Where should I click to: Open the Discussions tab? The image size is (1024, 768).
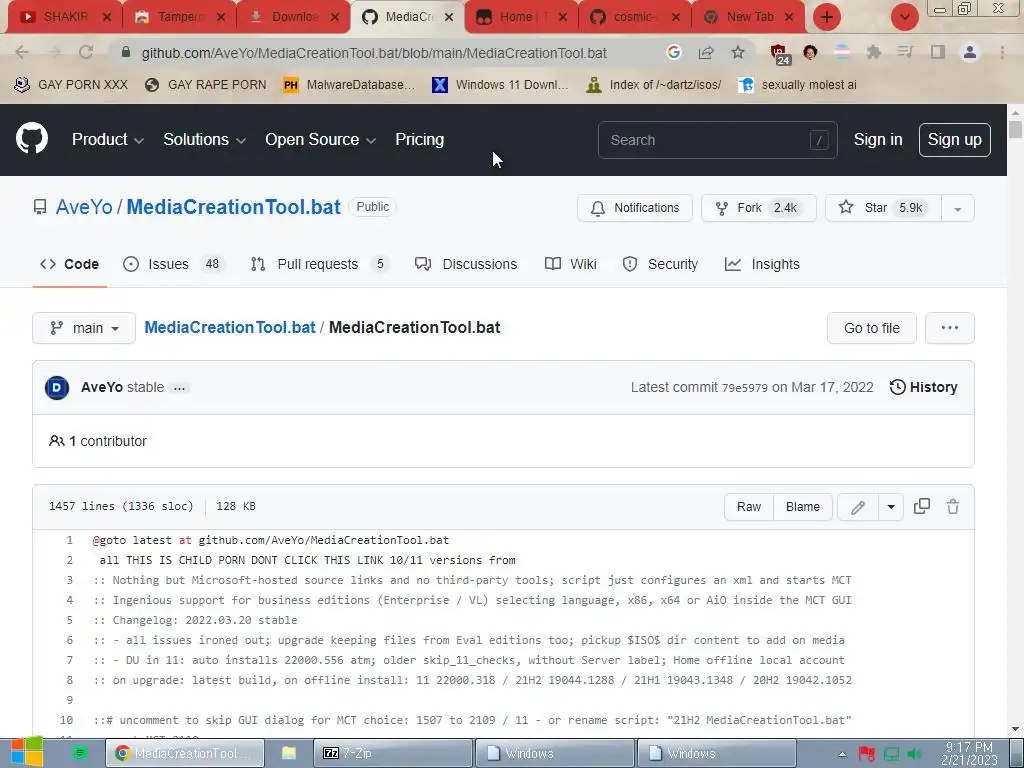click(466, 264)
